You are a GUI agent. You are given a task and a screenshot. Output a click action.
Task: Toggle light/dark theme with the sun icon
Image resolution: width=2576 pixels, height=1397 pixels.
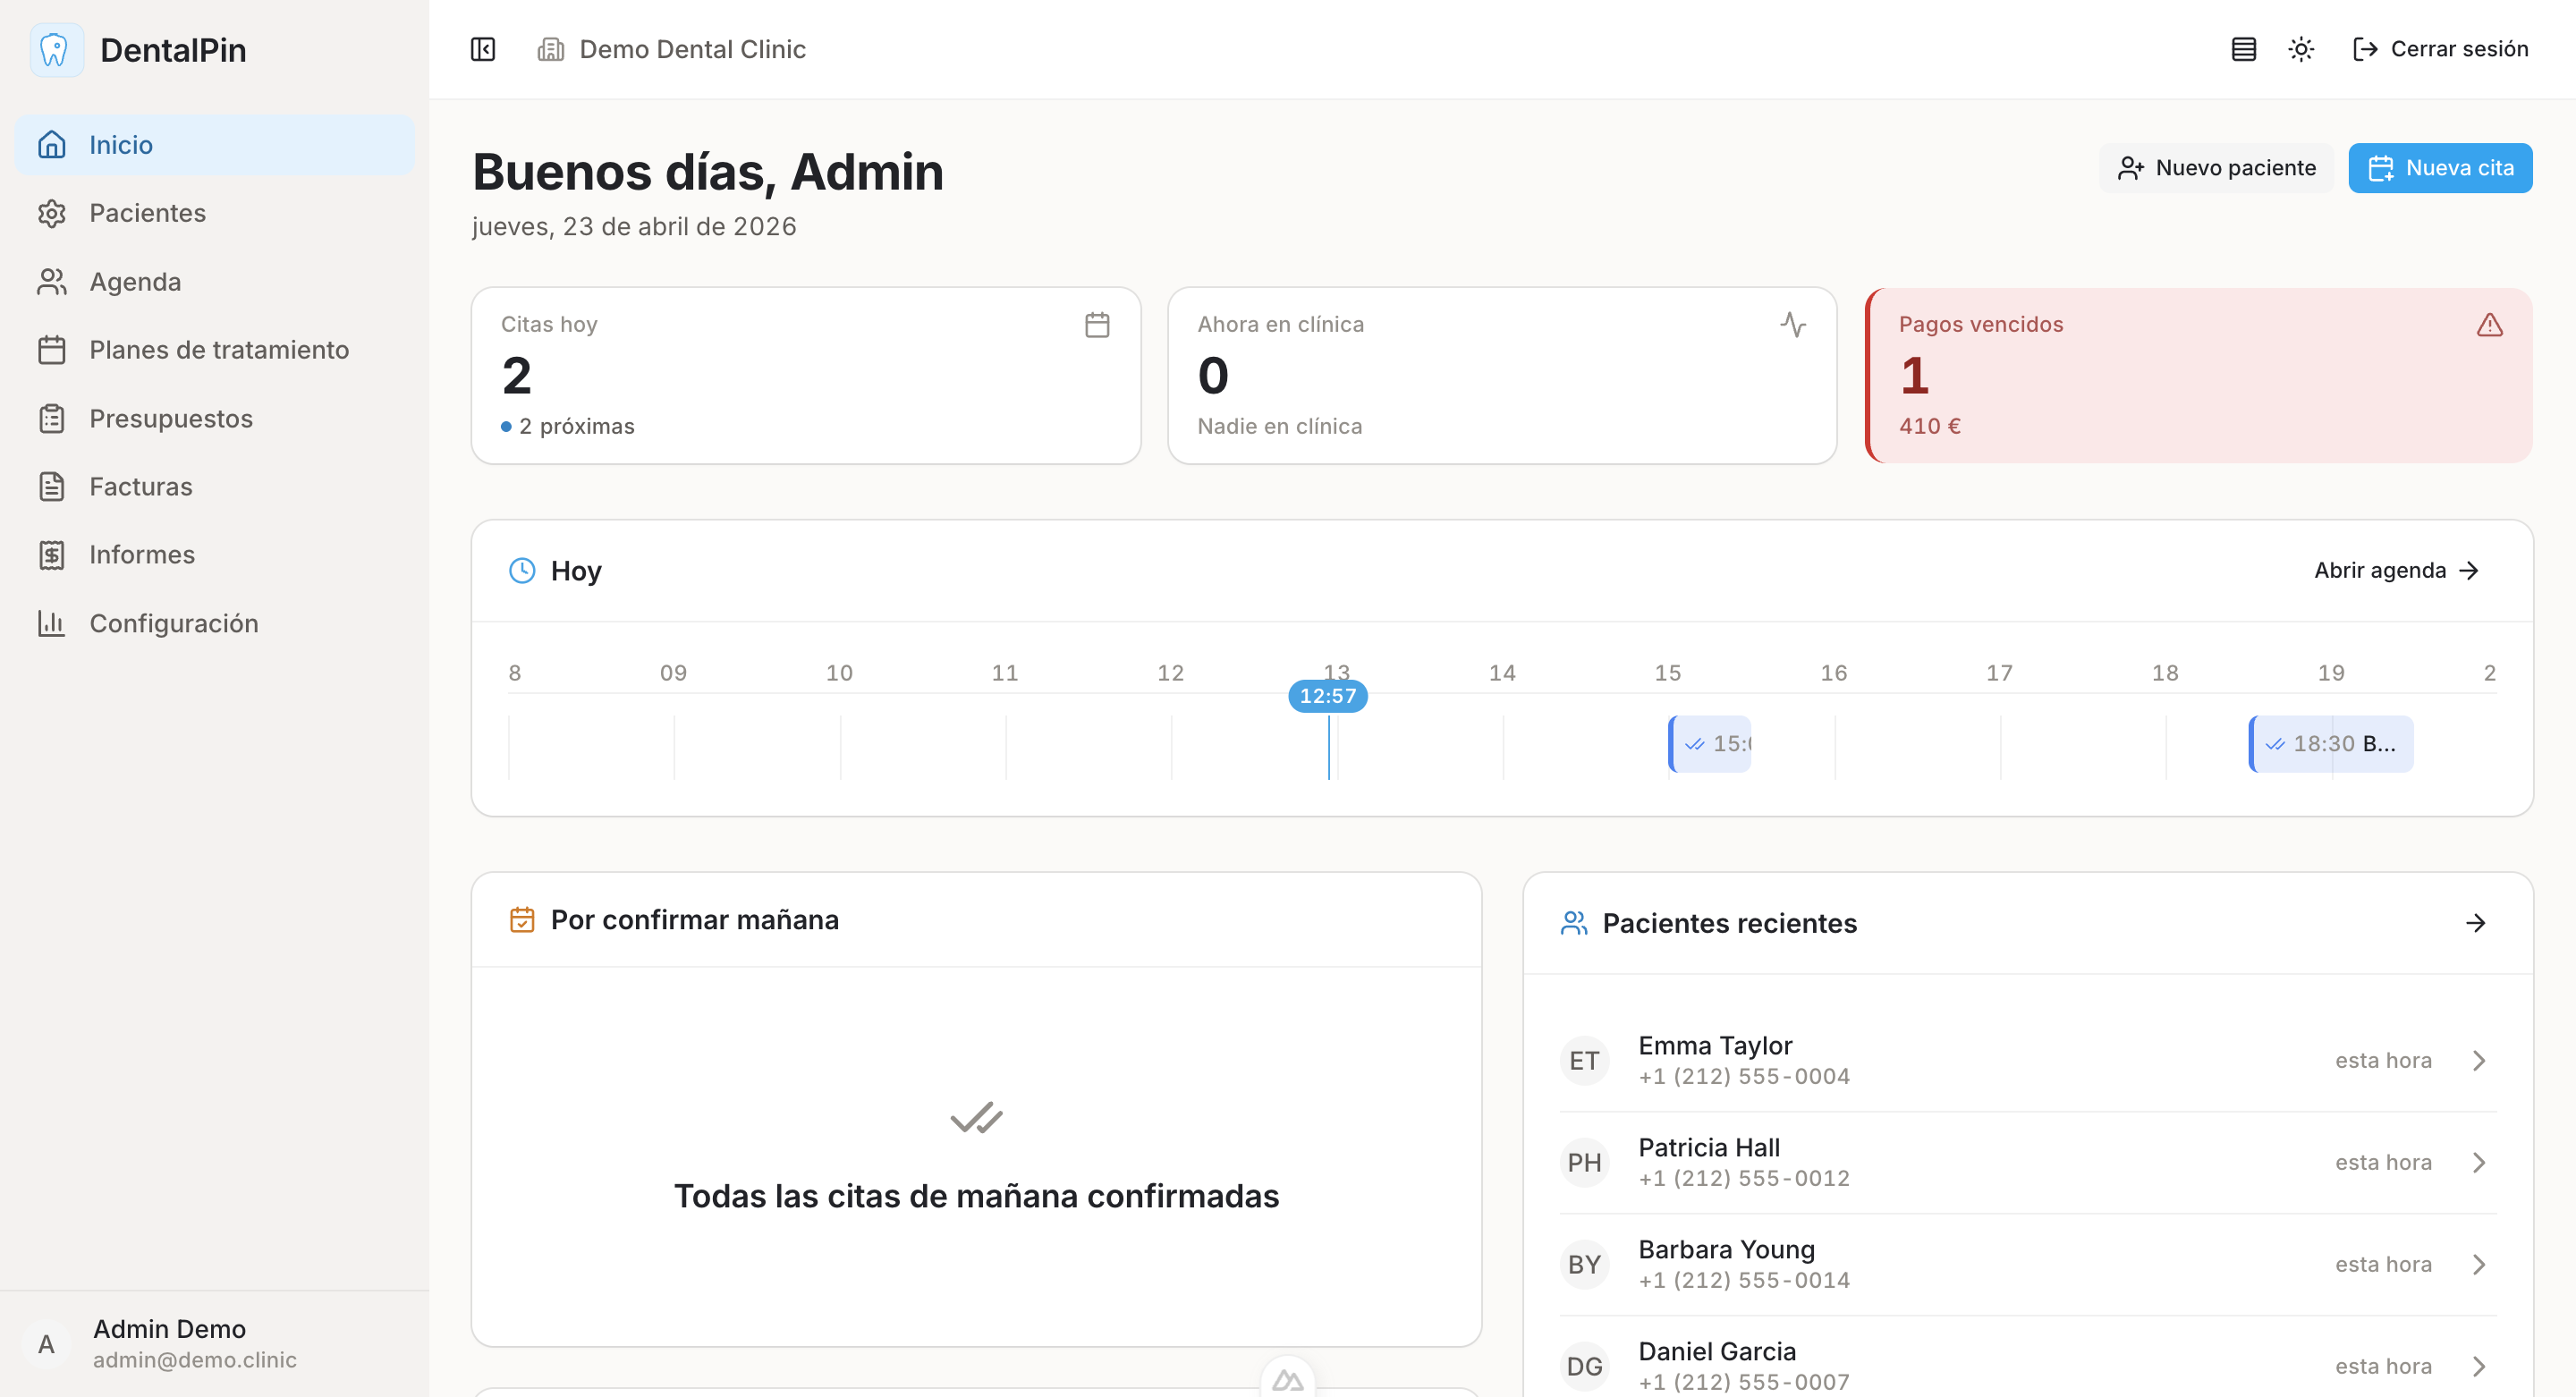(x=2301, y=48)
